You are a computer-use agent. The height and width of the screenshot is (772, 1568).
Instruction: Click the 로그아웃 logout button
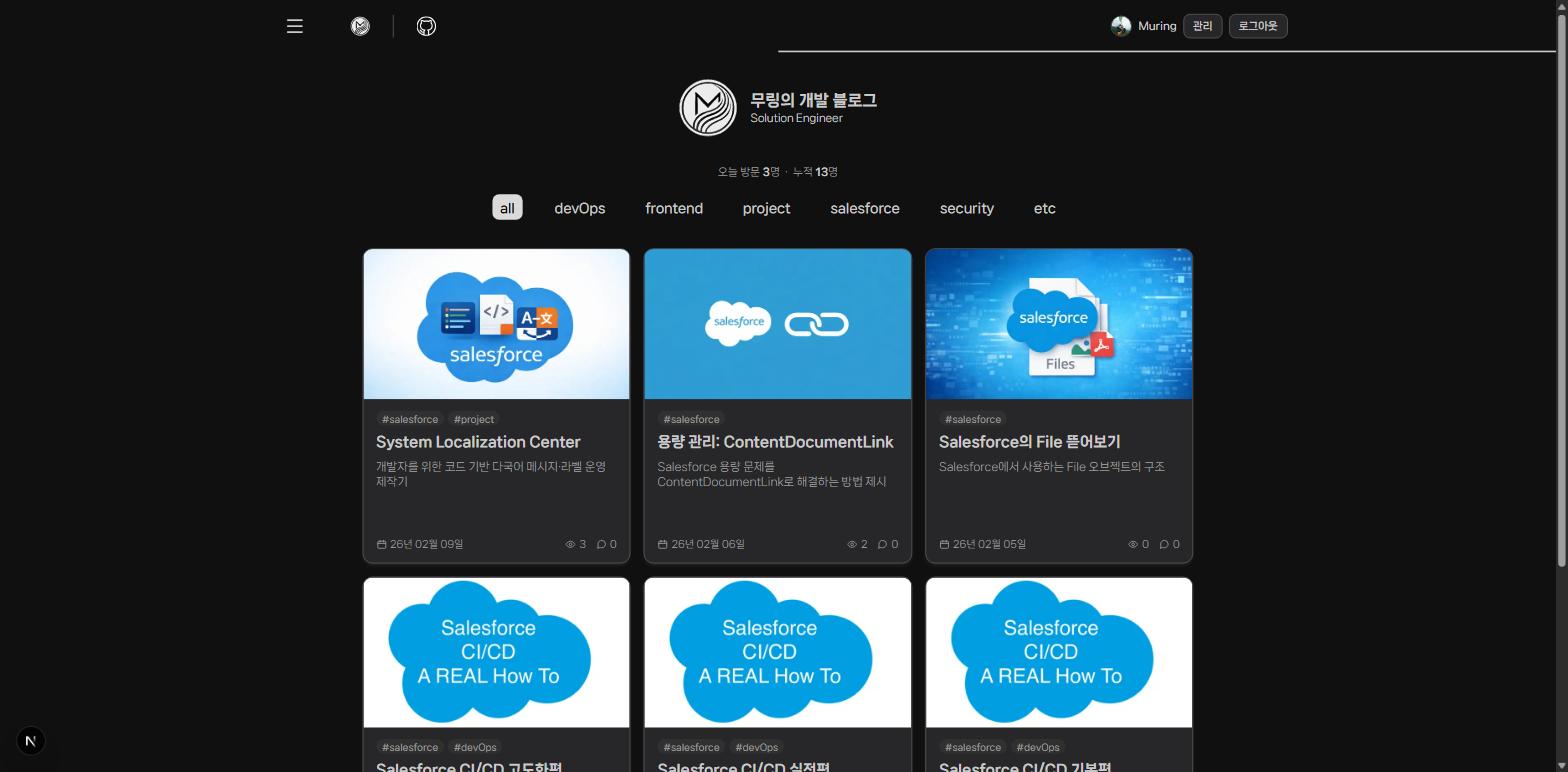(x=1258, y=26)
